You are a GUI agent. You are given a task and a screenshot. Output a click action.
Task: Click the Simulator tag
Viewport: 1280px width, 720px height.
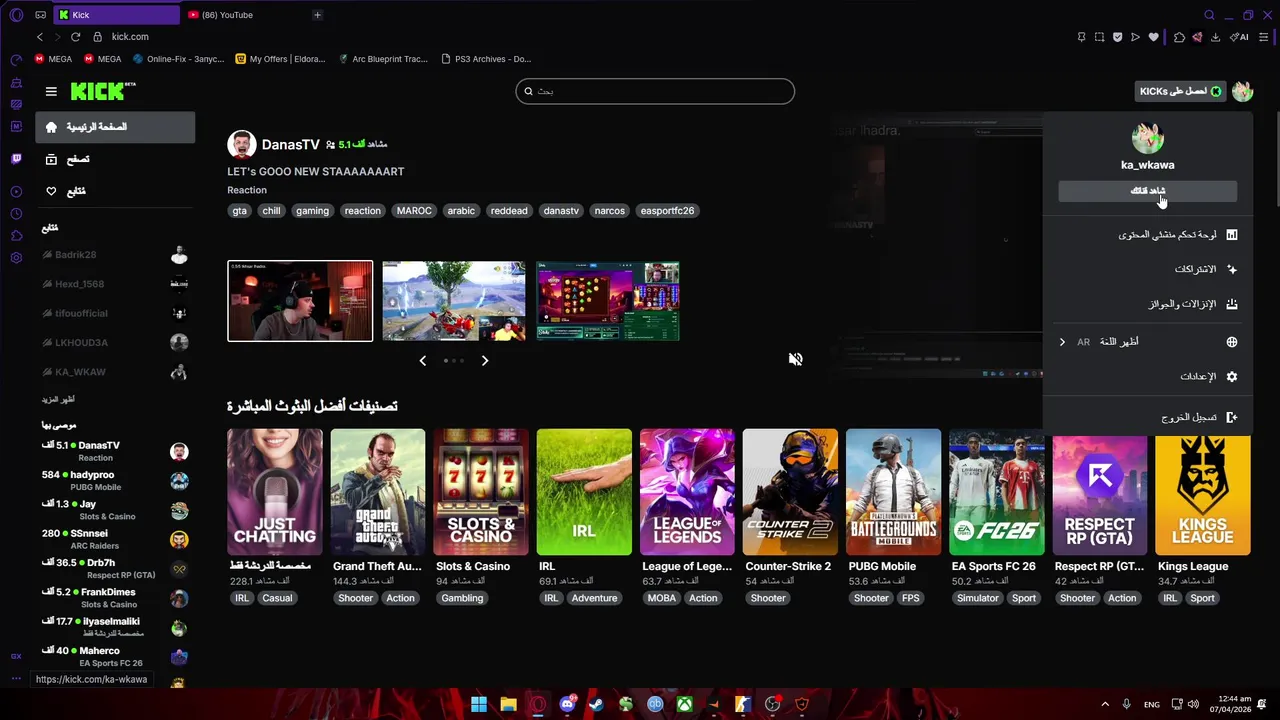pos(977,598)
